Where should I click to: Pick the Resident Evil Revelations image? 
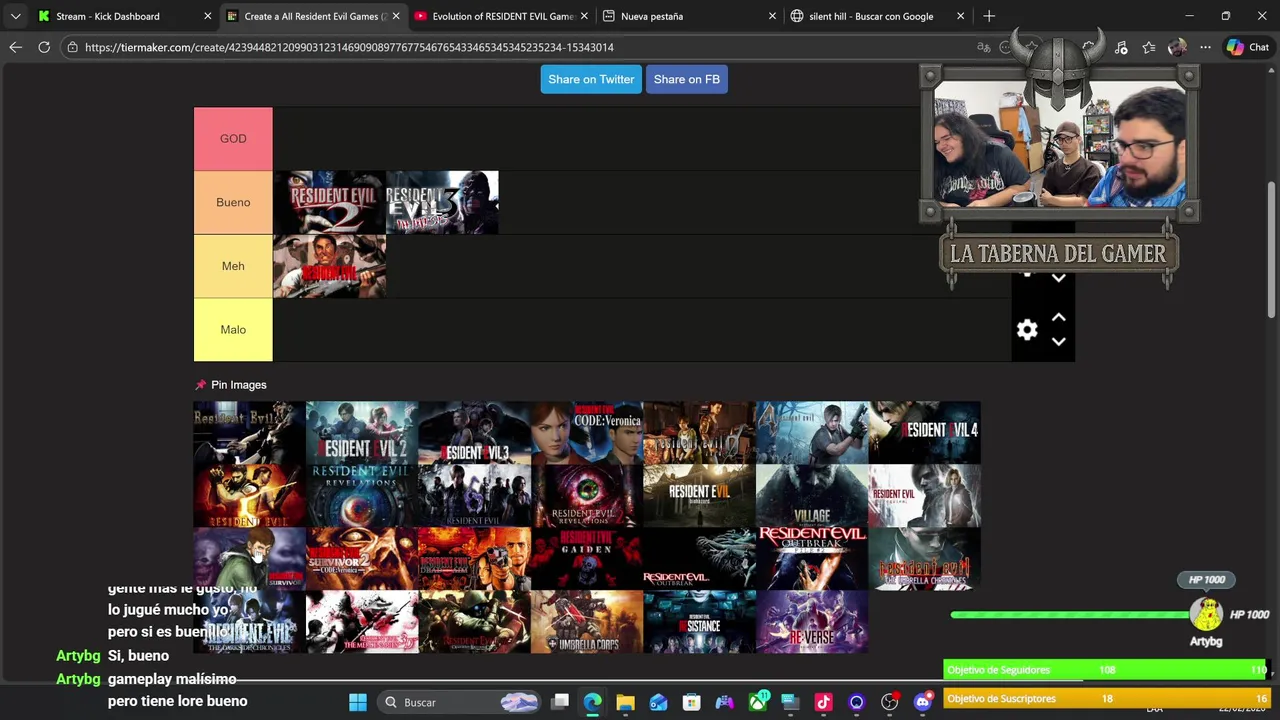point(362,496)
